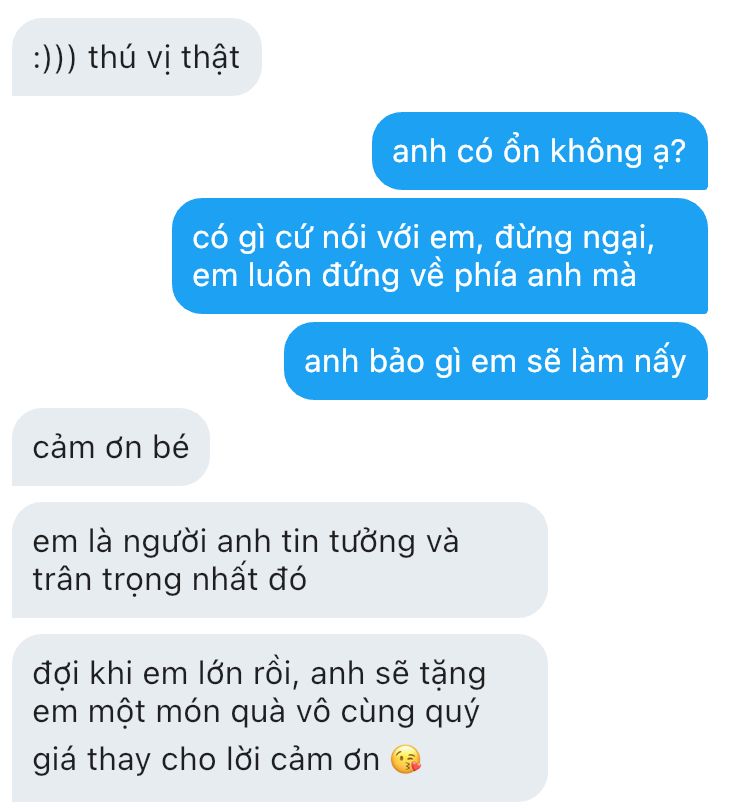The height and width of the screenshot is (810, 732).
Task: Click the line 'đợi khi em lớn rồi, anh sẽ tặng'
Action: [x=259, y=675]
